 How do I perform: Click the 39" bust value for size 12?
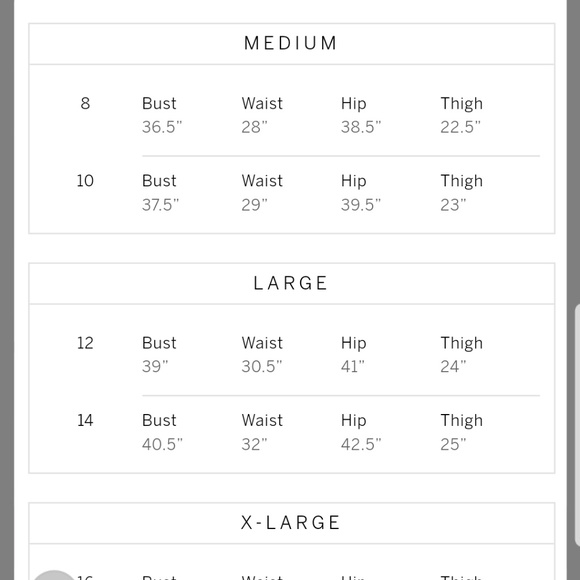pyautogui.click(x=155, y=367)
